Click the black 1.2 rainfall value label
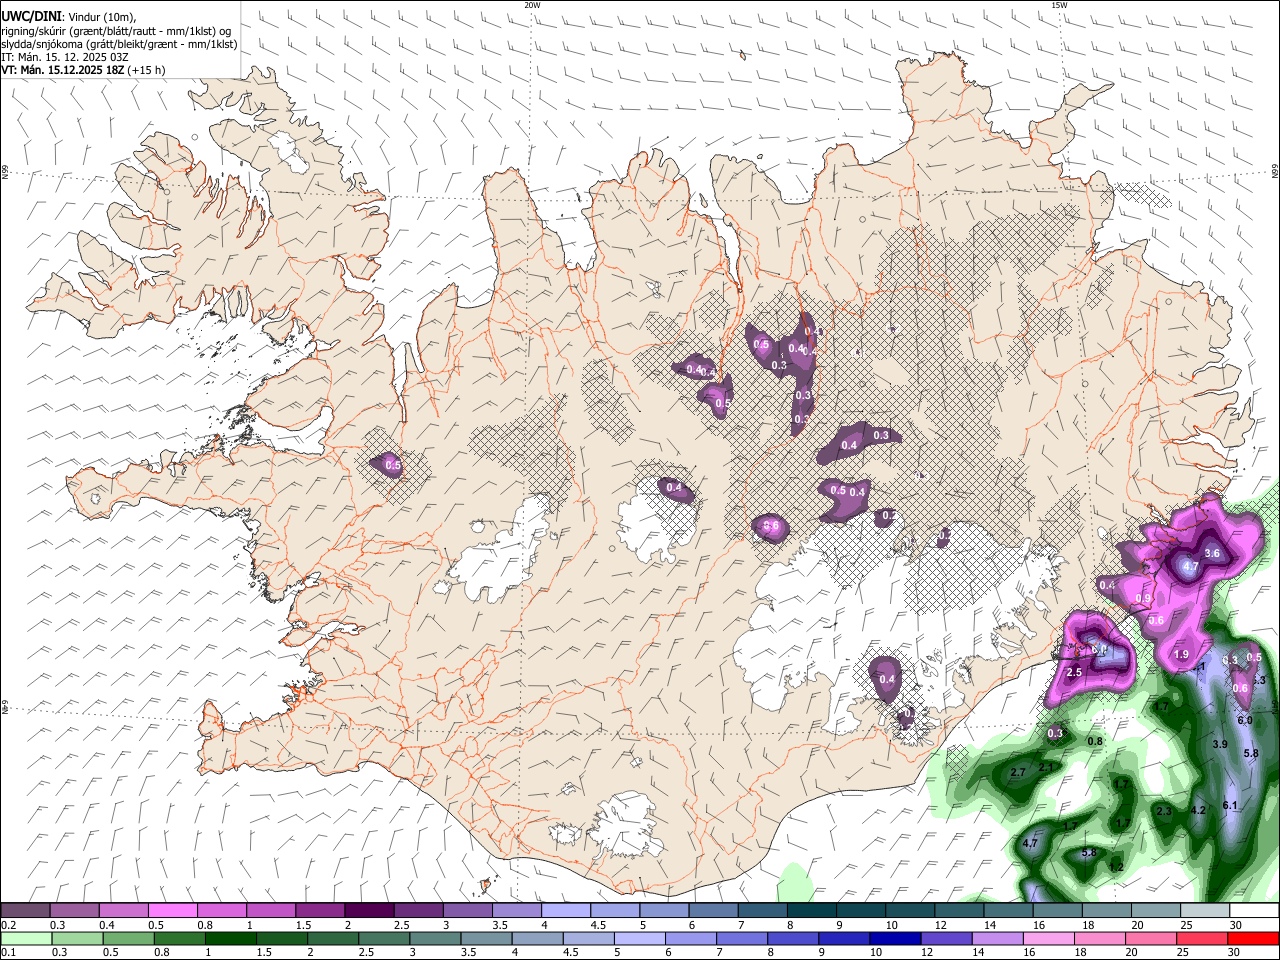 click(x=1116, y=867)
